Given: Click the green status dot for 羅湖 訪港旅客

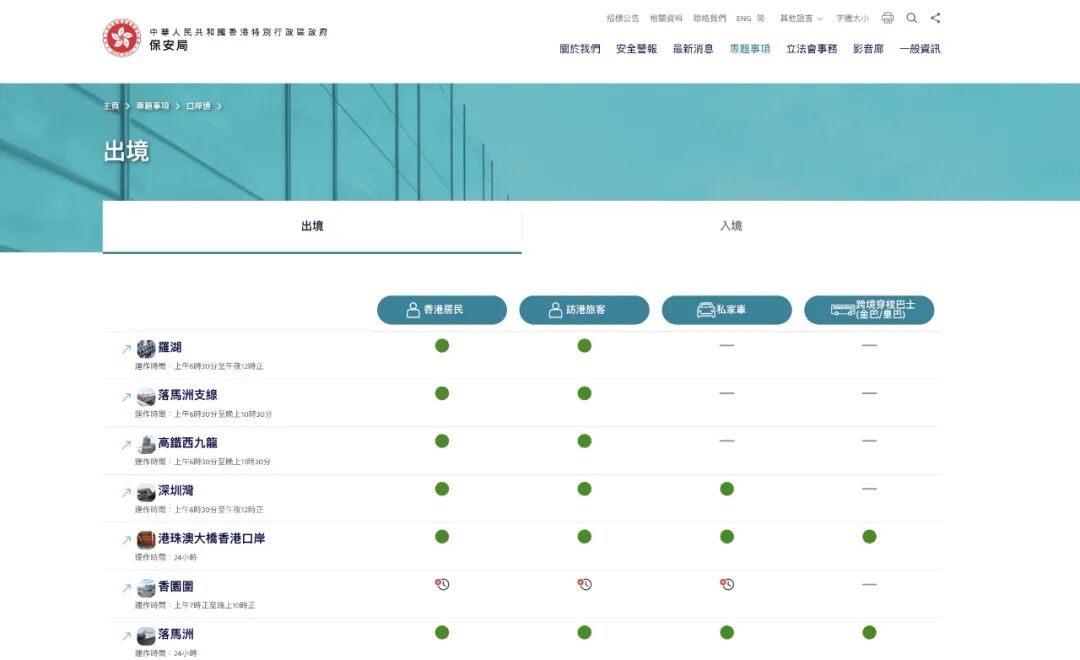Looking at the screenshot, I should [x=584, y=346].
